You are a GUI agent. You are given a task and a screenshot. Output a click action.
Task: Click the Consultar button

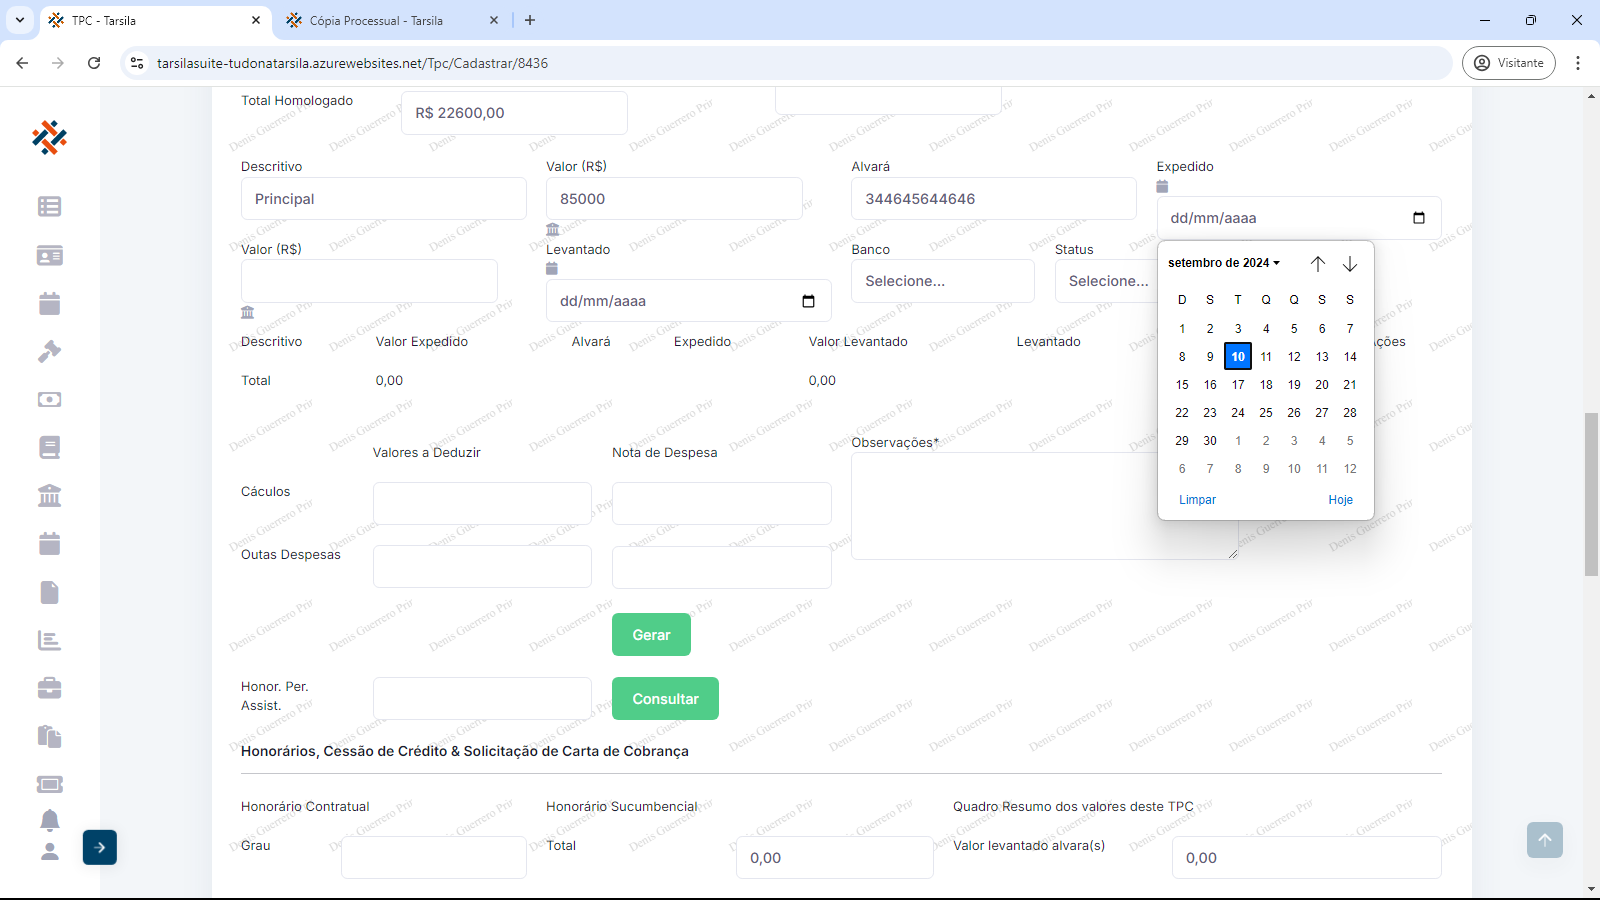[x=665, y=699]
